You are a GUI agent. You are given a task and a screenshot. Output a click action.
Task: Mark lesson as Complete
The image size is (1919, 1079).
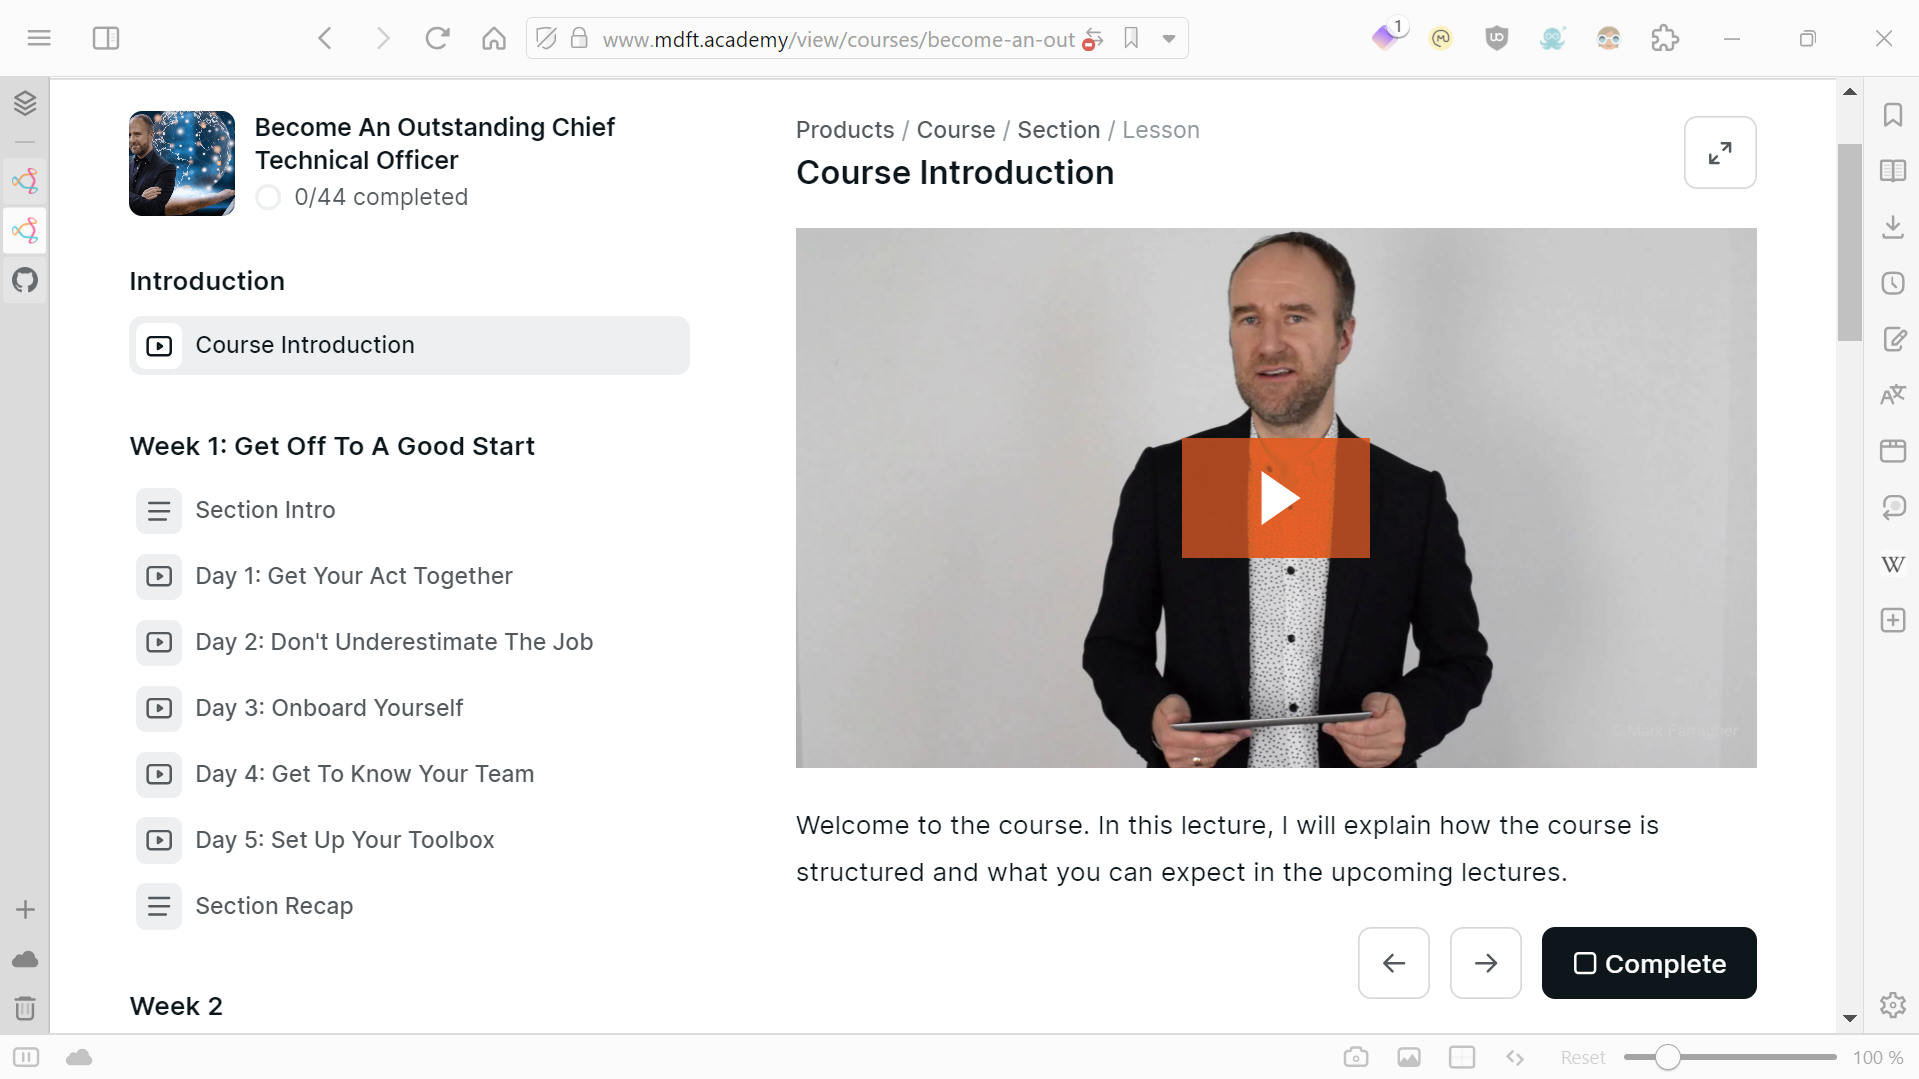1649,963
